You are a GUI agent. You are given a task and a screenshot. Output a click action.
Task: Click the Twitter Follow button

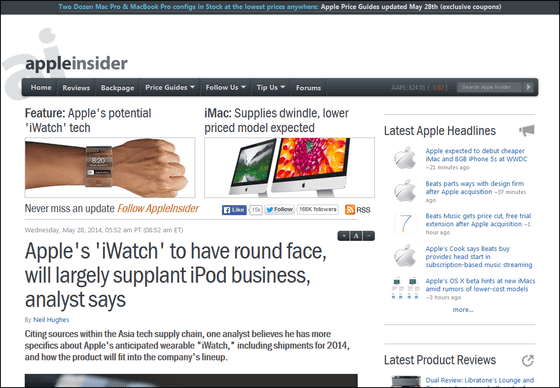click(x=279, y=210)
